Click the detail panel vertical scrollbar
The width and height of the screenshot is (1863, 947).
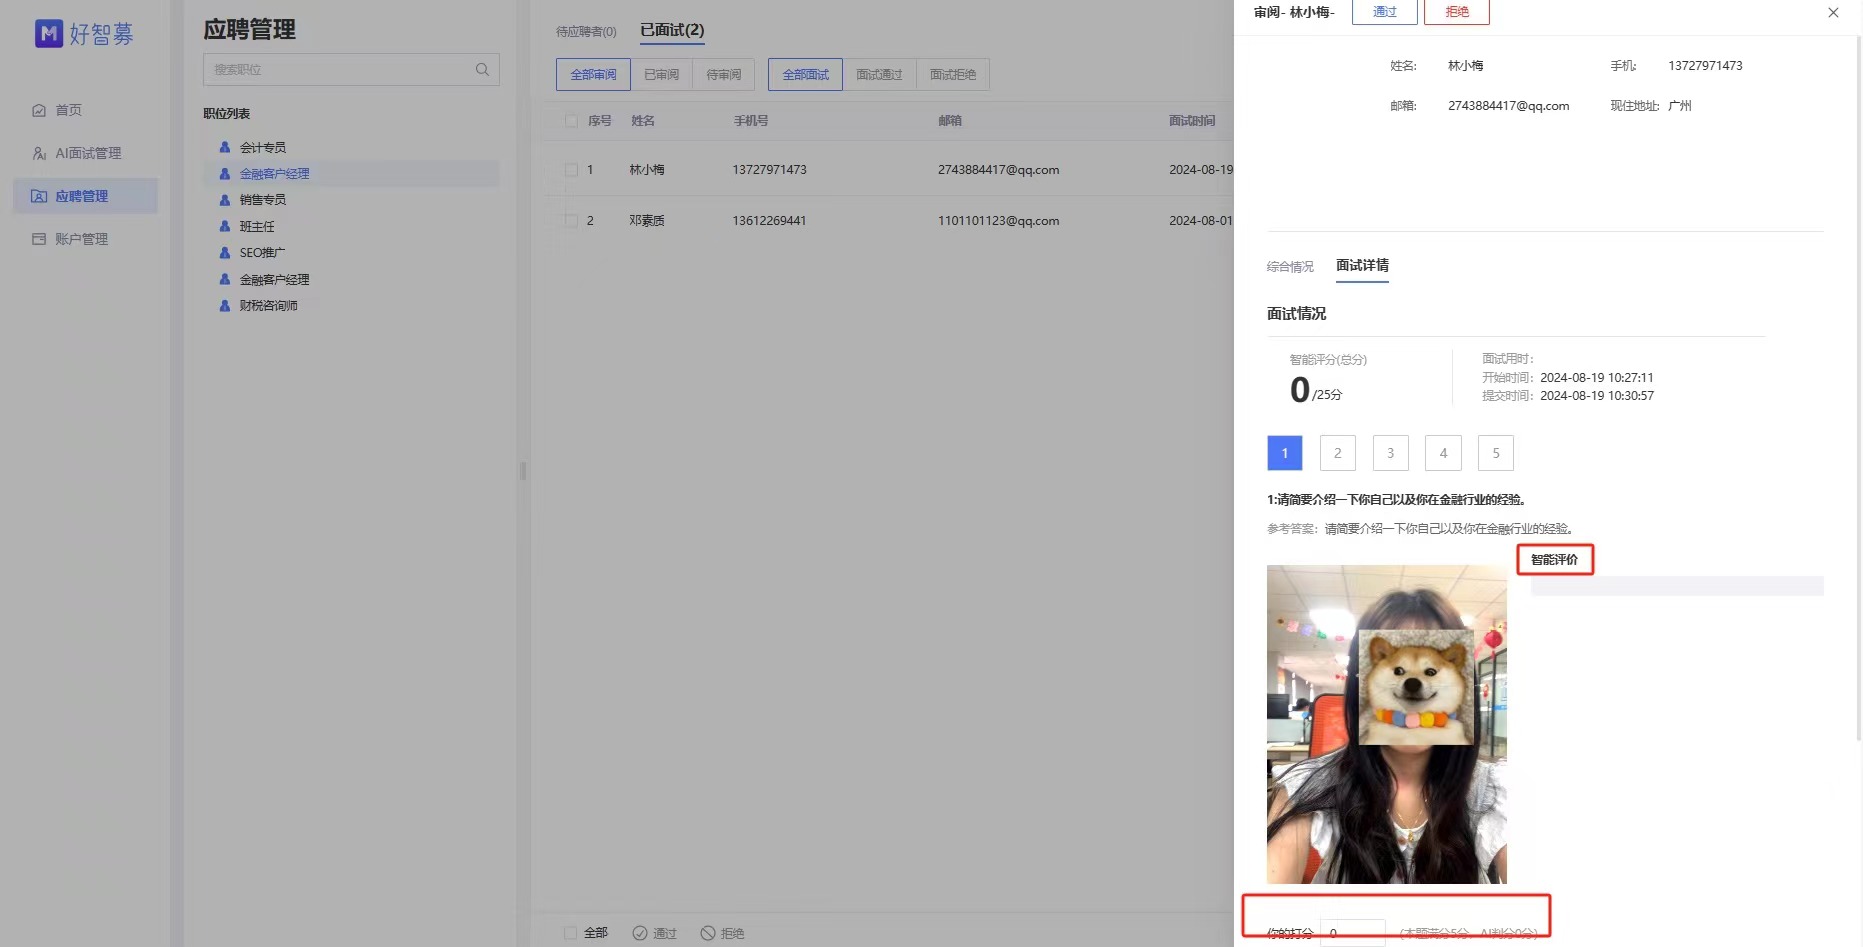tap(1859, 390)
